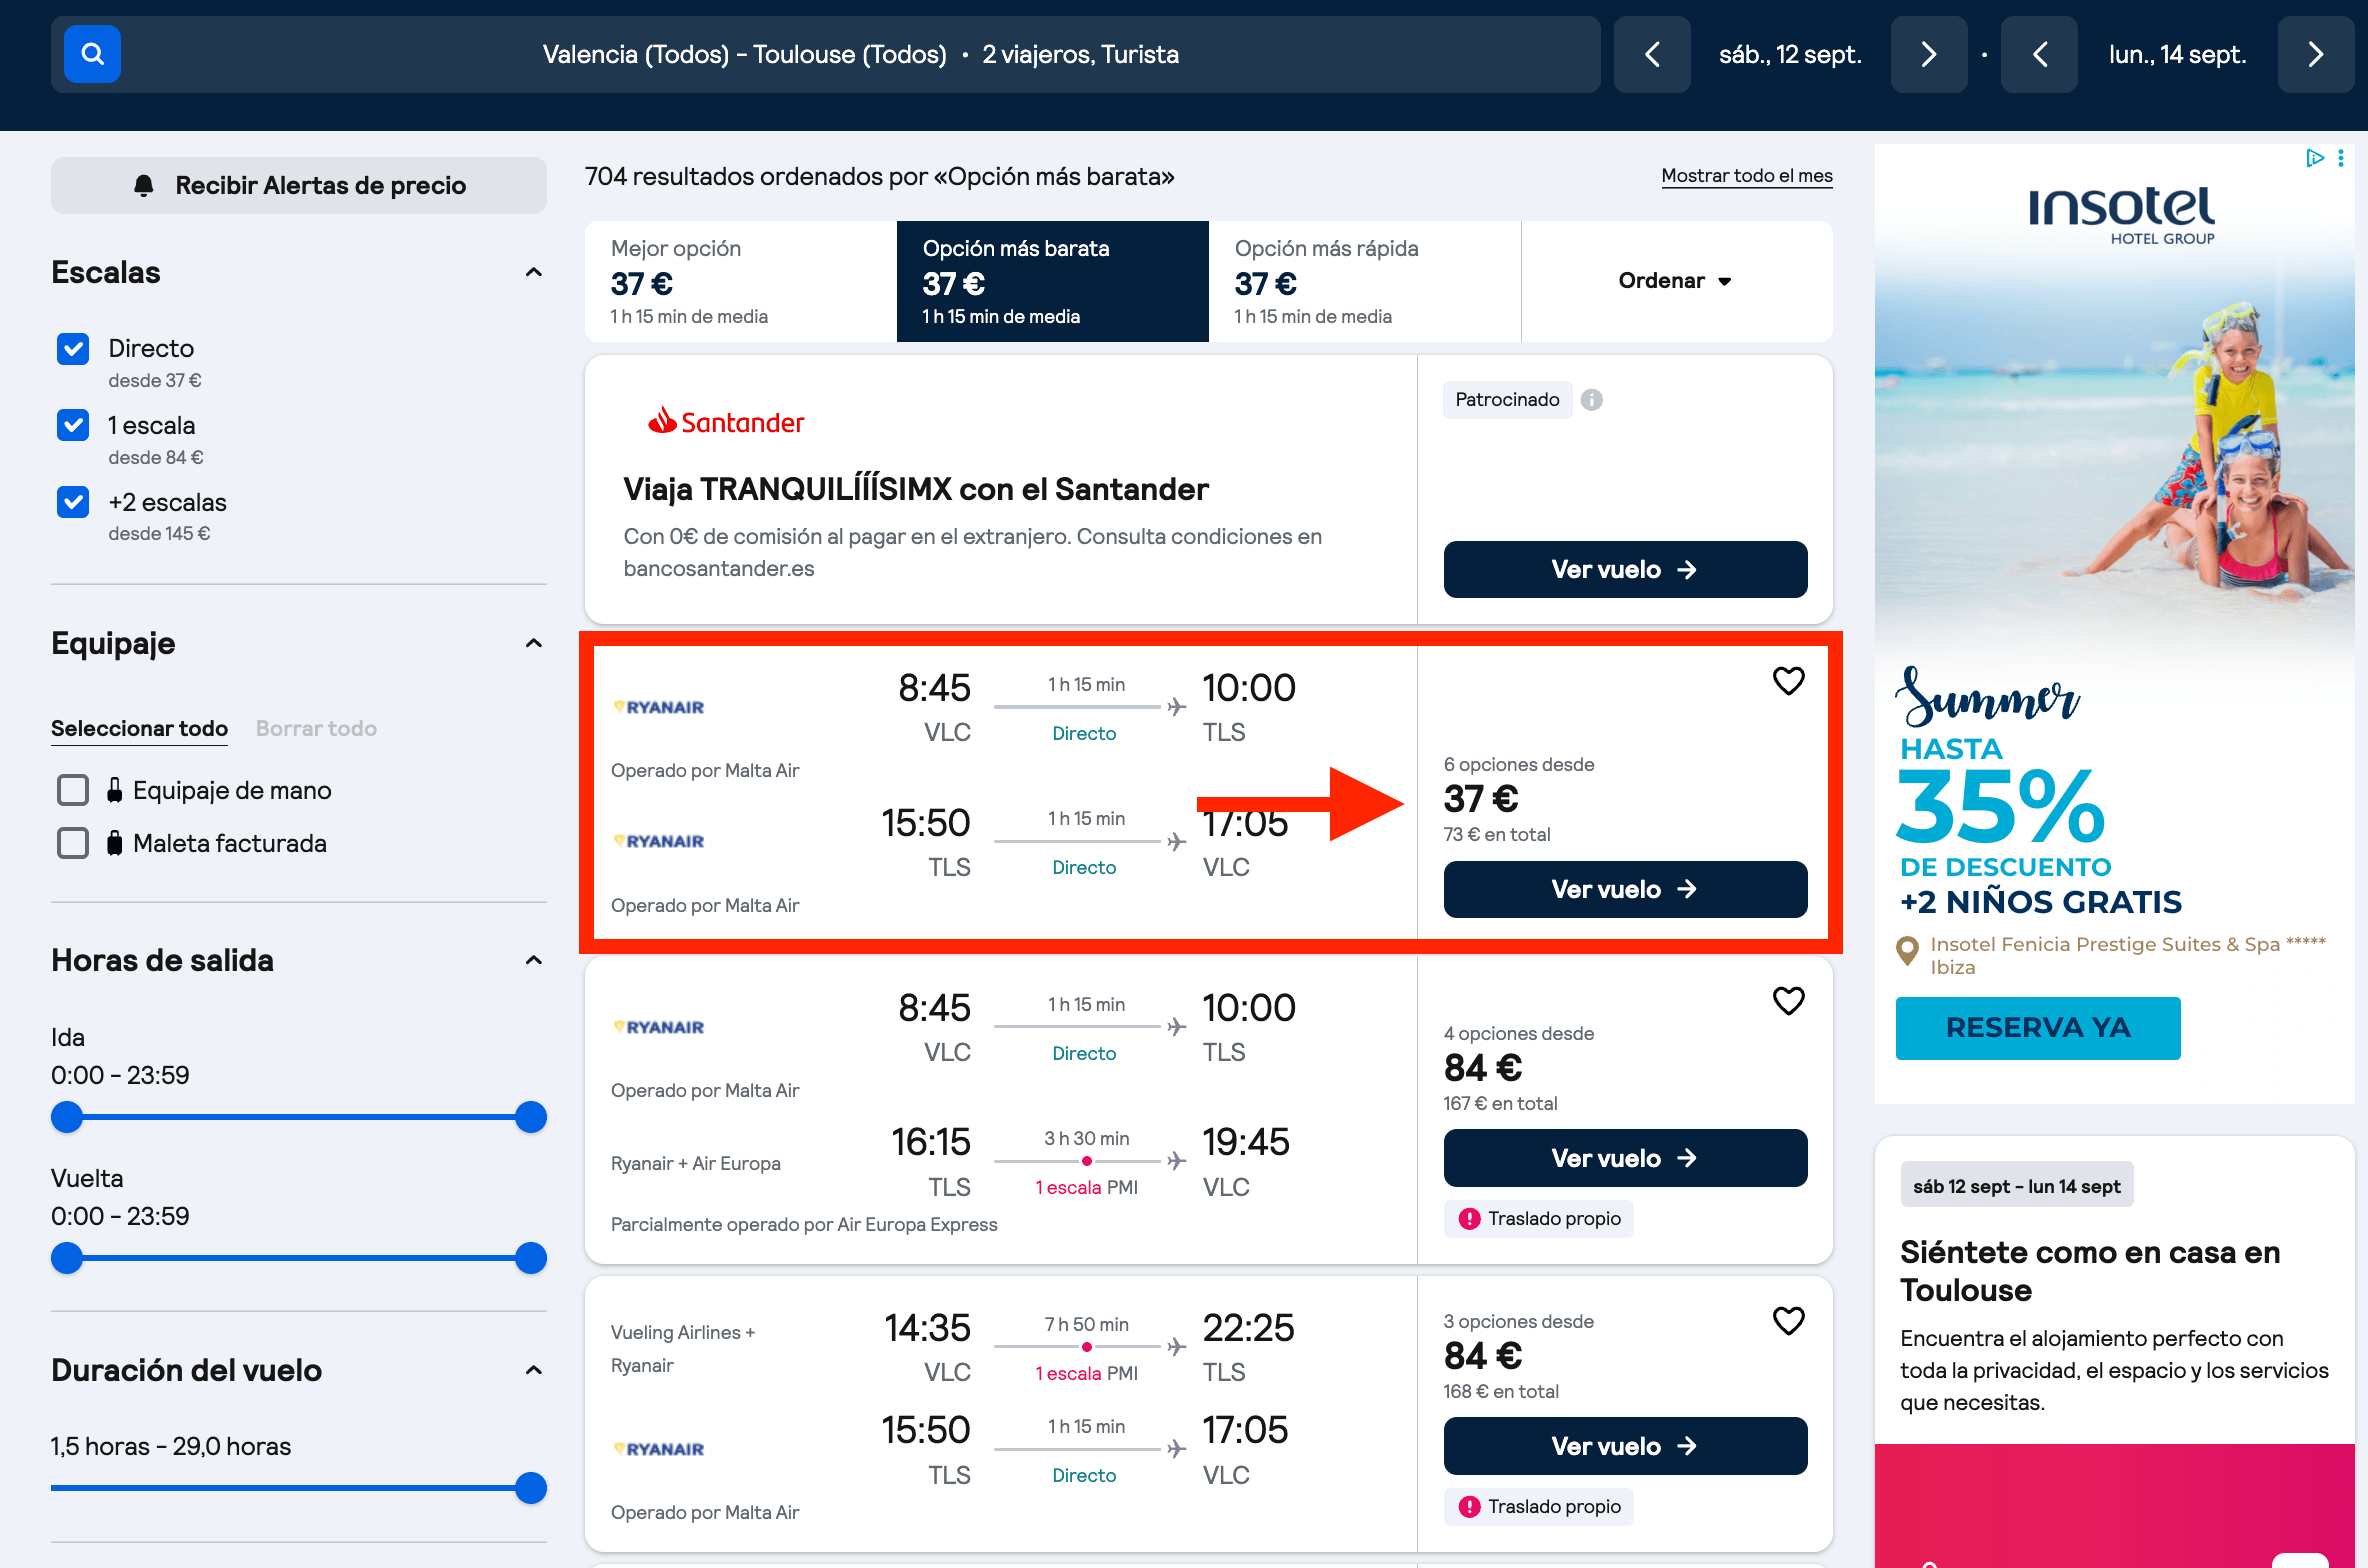Click the lun., 14 sept. return date
The width and height of the screenshot is (2368, 1568).
pos(2177,55)
